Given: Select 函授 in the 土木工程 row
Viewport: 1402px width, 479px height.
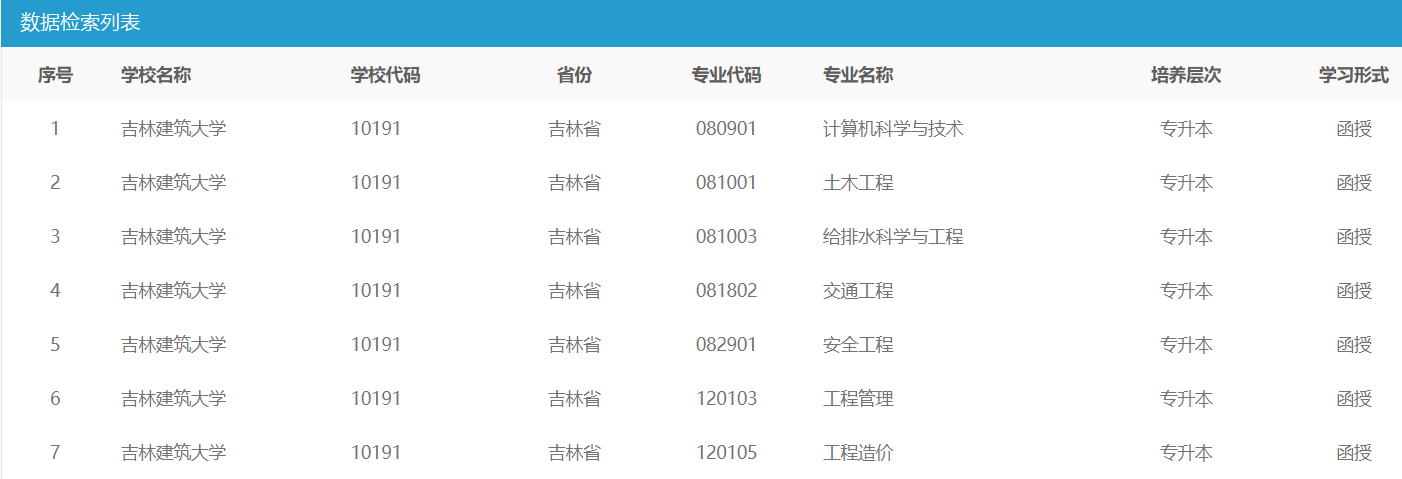Looking at the screenshot, I should pyautogui.click(x=1354, y=183).
